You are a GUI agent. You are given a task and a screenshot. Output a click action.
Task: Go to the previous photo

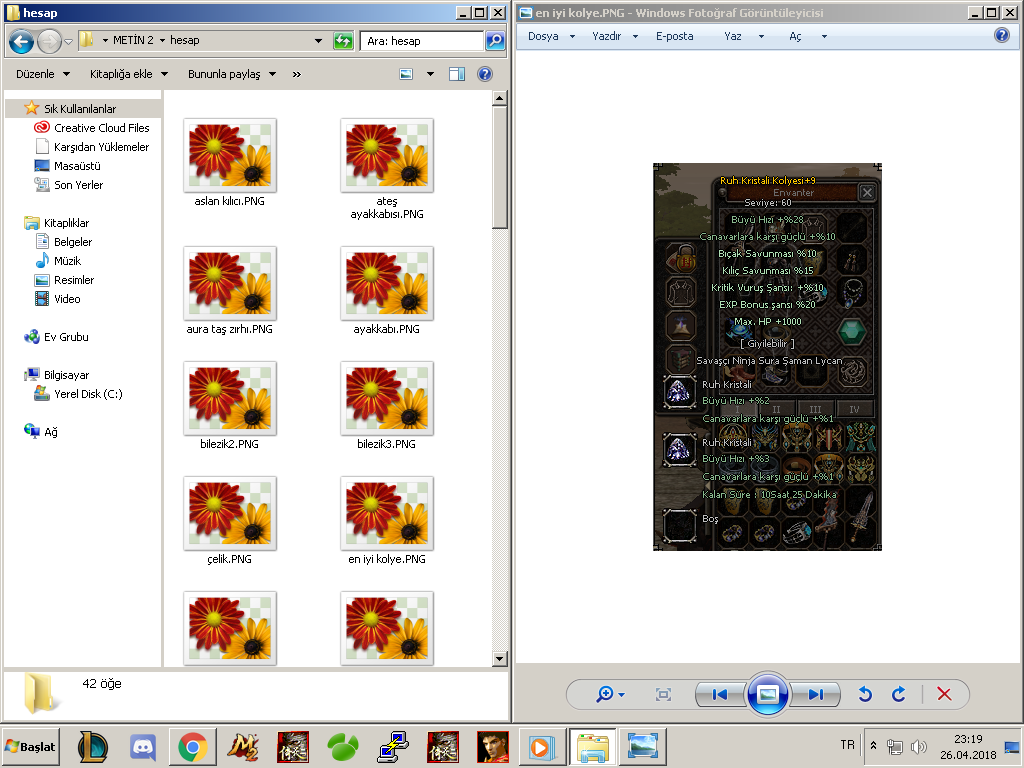720,694
